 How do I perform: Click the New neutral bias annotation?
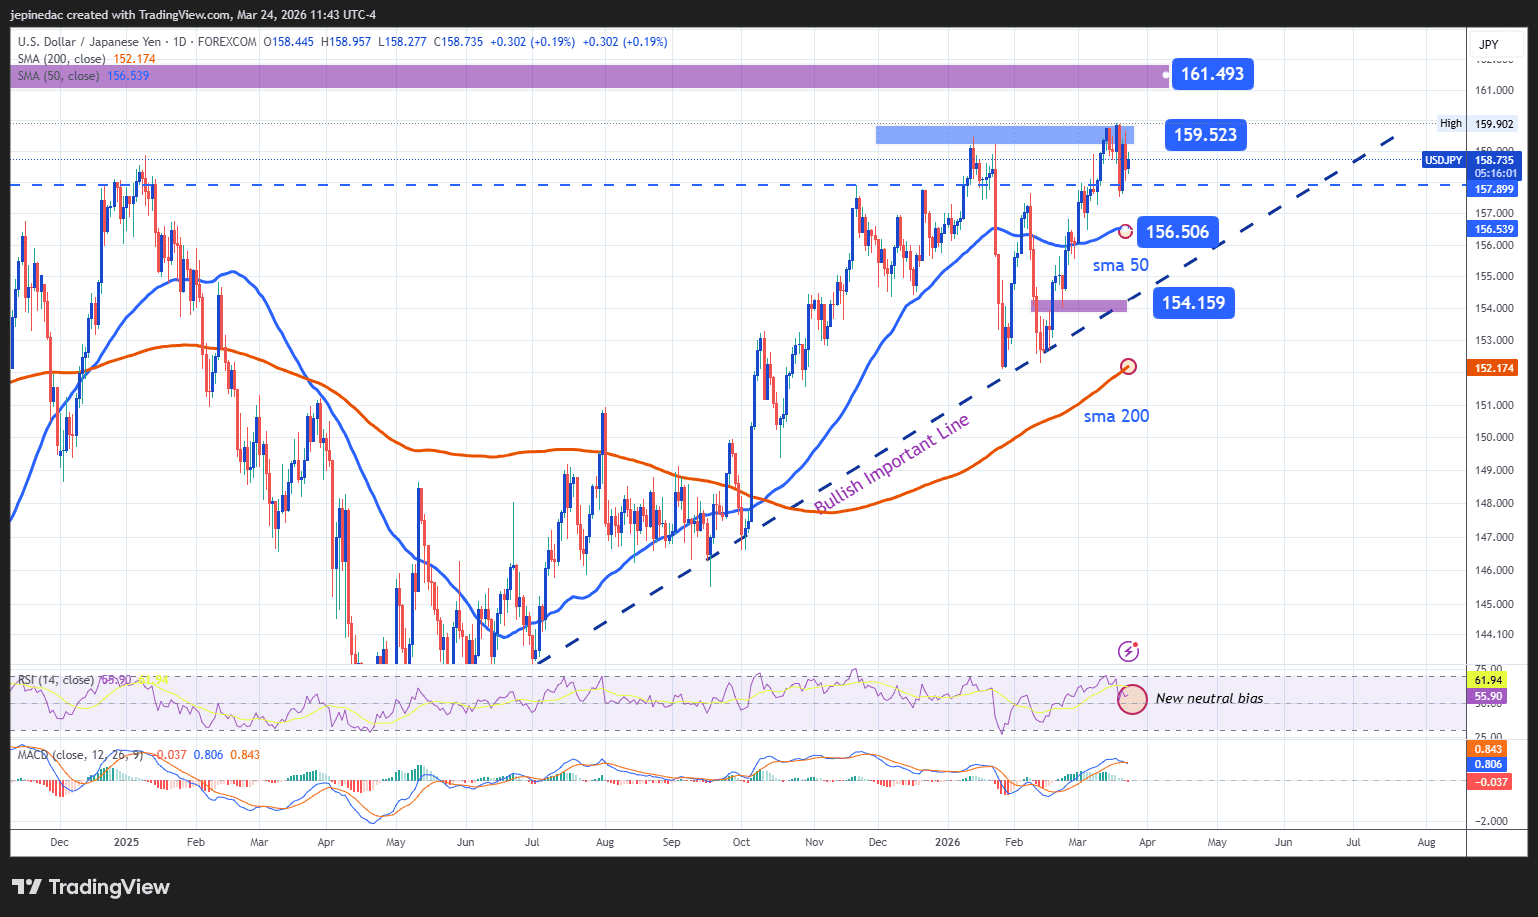[x=1209, y=698]
